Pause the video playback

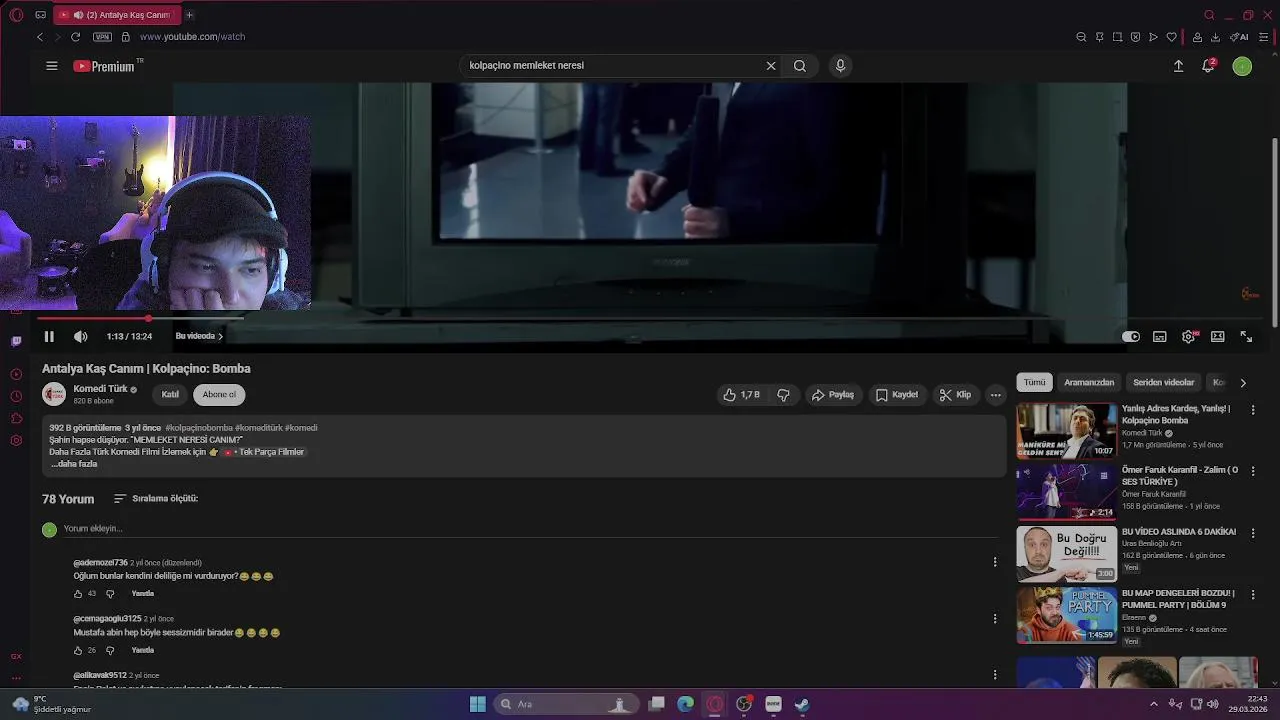coord(49,337)
